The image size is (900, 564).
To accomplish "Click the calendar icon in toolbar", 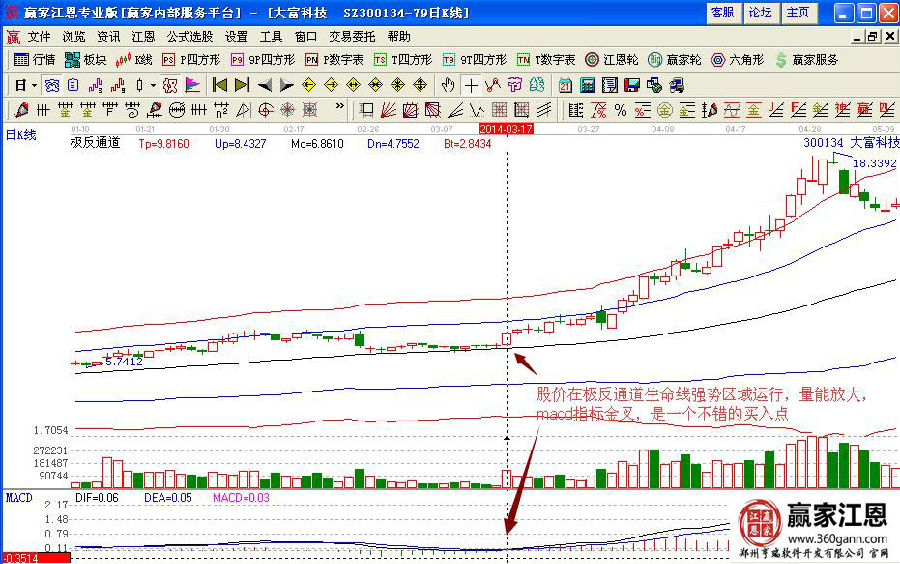I will [x=566, y=85].
